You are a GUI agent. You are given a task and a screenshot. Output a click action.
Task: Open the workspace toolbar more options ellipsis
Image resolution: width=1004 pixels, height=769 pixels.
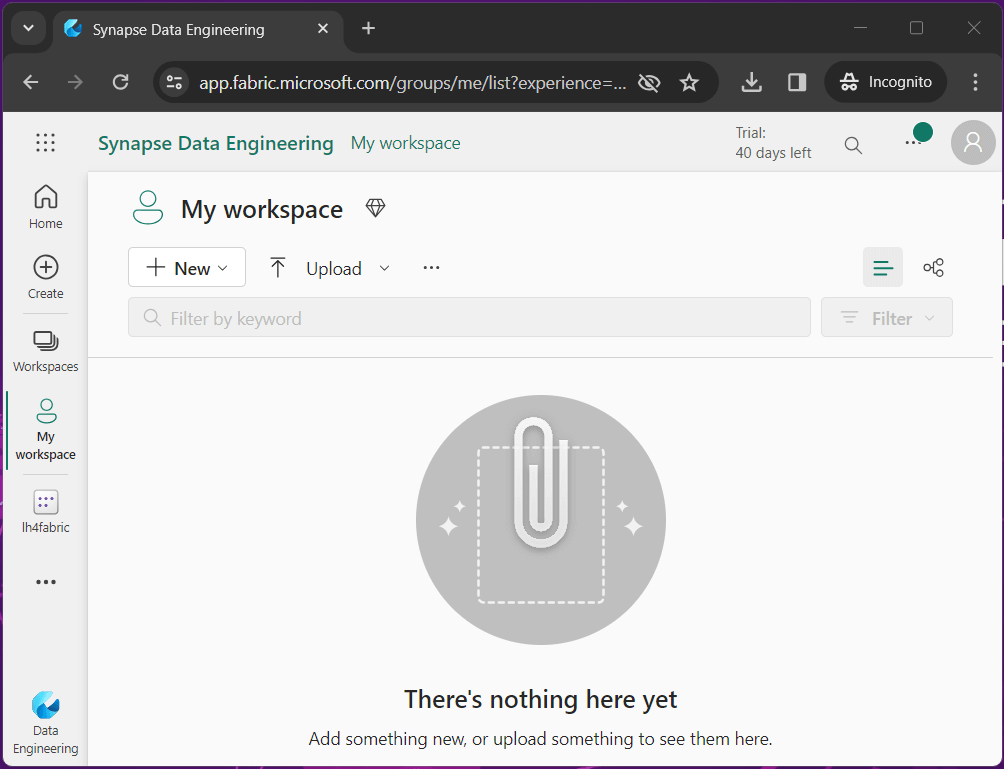click(432, 268)
